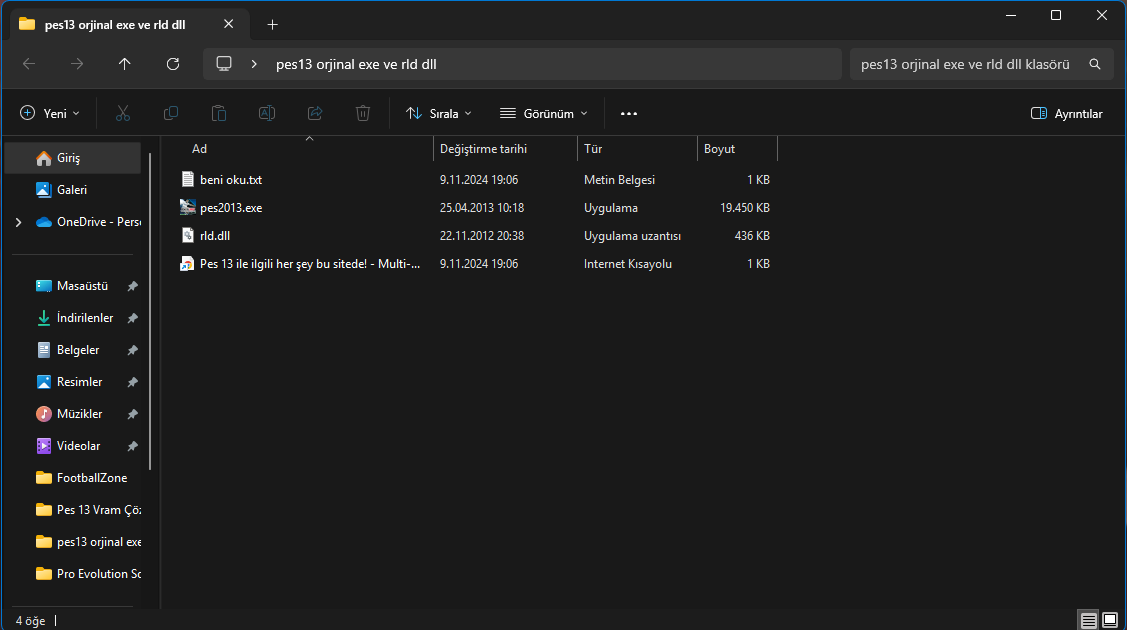This screenshot has width=1127, height=630.
Task: Open Pes 13 Vram Çö folder in sidebar
Action: (x=73, y=510)
